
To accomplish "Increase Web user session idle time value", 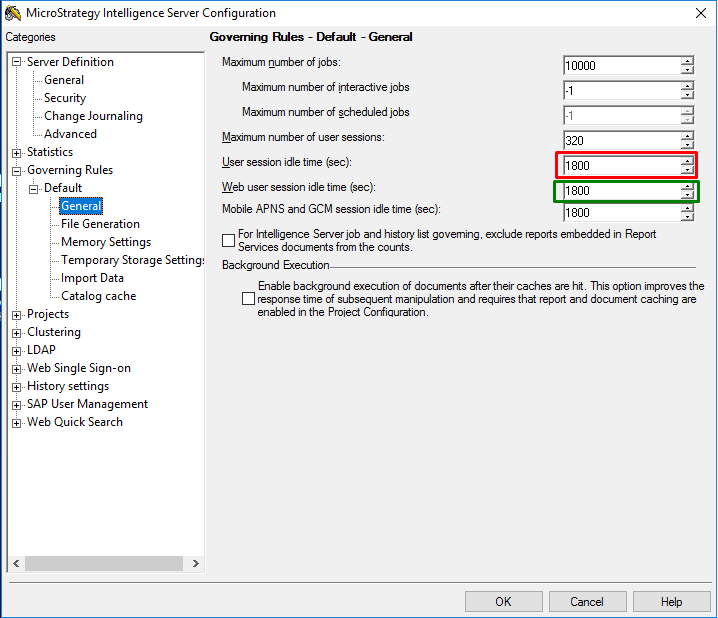I will tap(687, 186).
